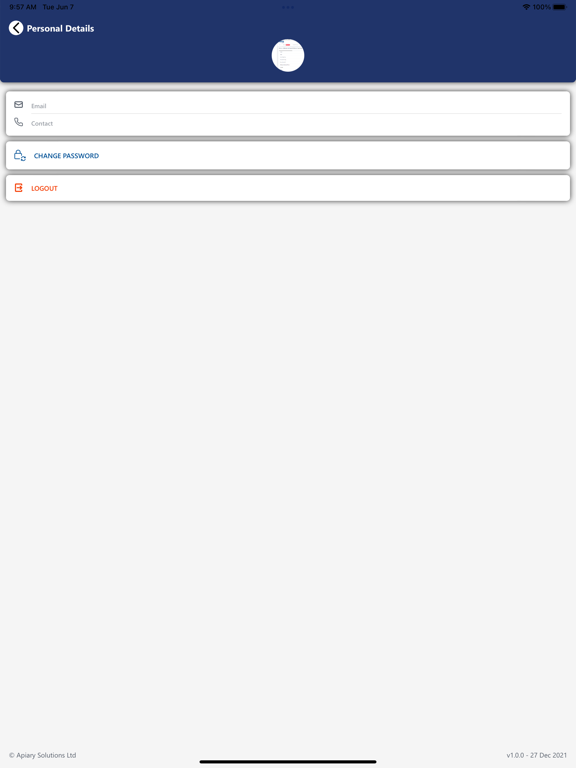Click the v1.0.0 - 27 Dec 2021 version label

[x=536, y=755]
